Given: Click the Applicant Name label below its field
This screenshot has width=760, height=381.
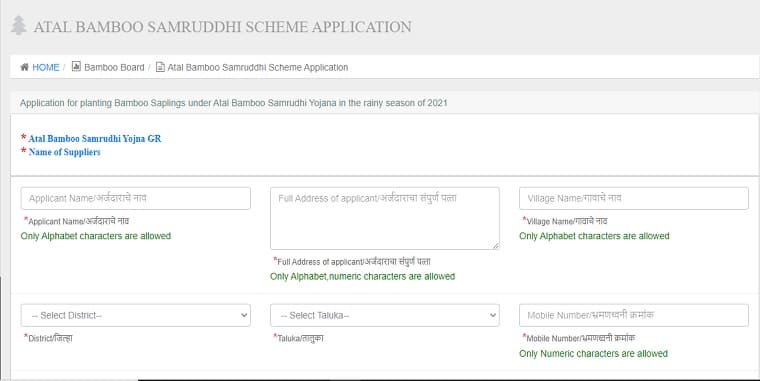Looking at the screenshot, I should pyautogui.click(x=77, y=221).
